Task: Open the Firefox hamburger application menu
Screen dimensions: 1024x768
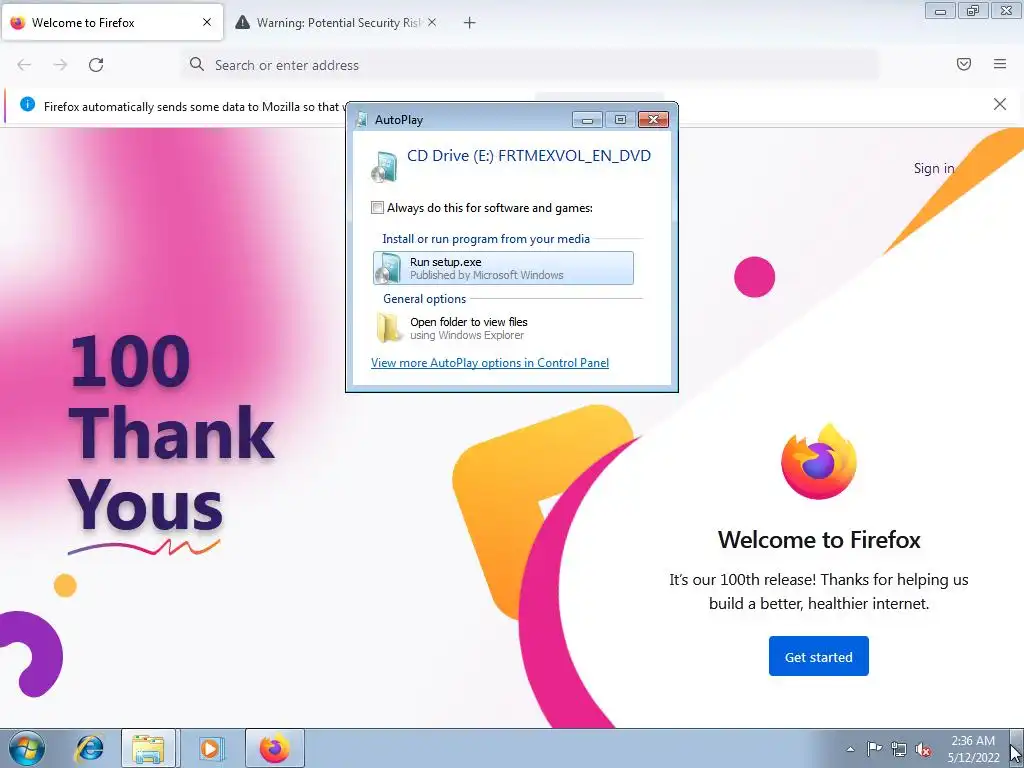Action: click(1000, 64)
